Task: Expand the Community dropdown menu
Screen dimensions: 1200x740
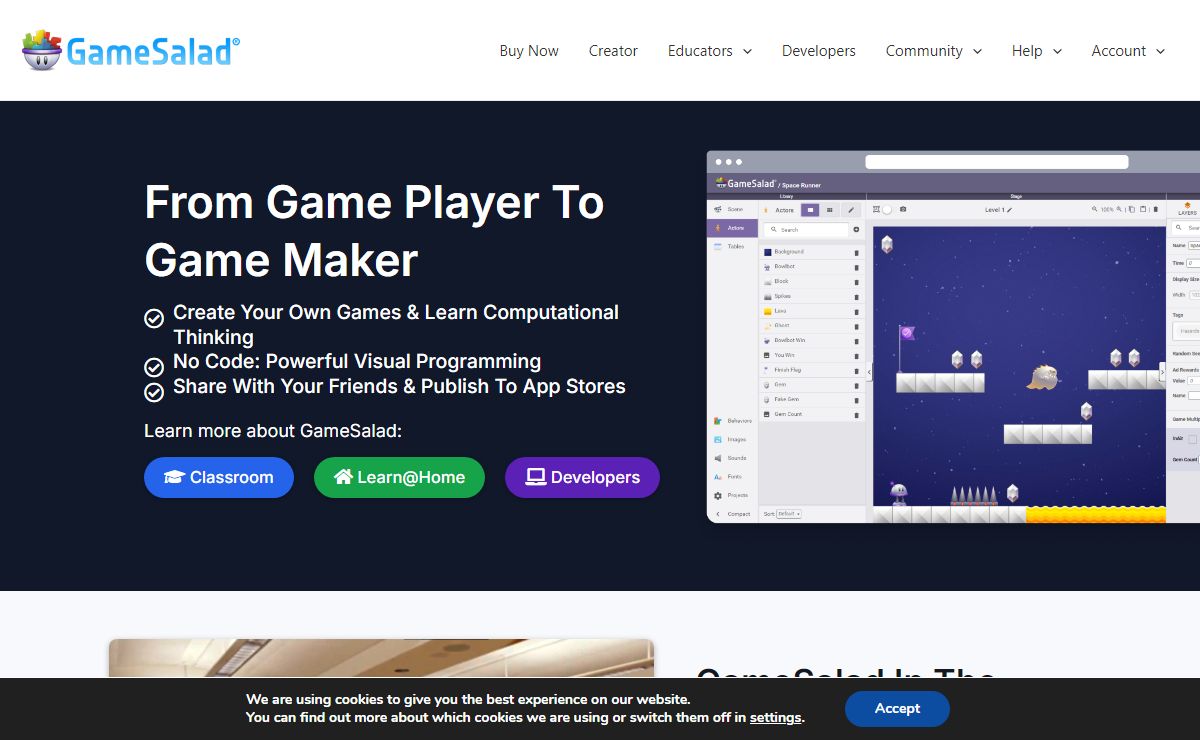Action: [x=934, y=51]
